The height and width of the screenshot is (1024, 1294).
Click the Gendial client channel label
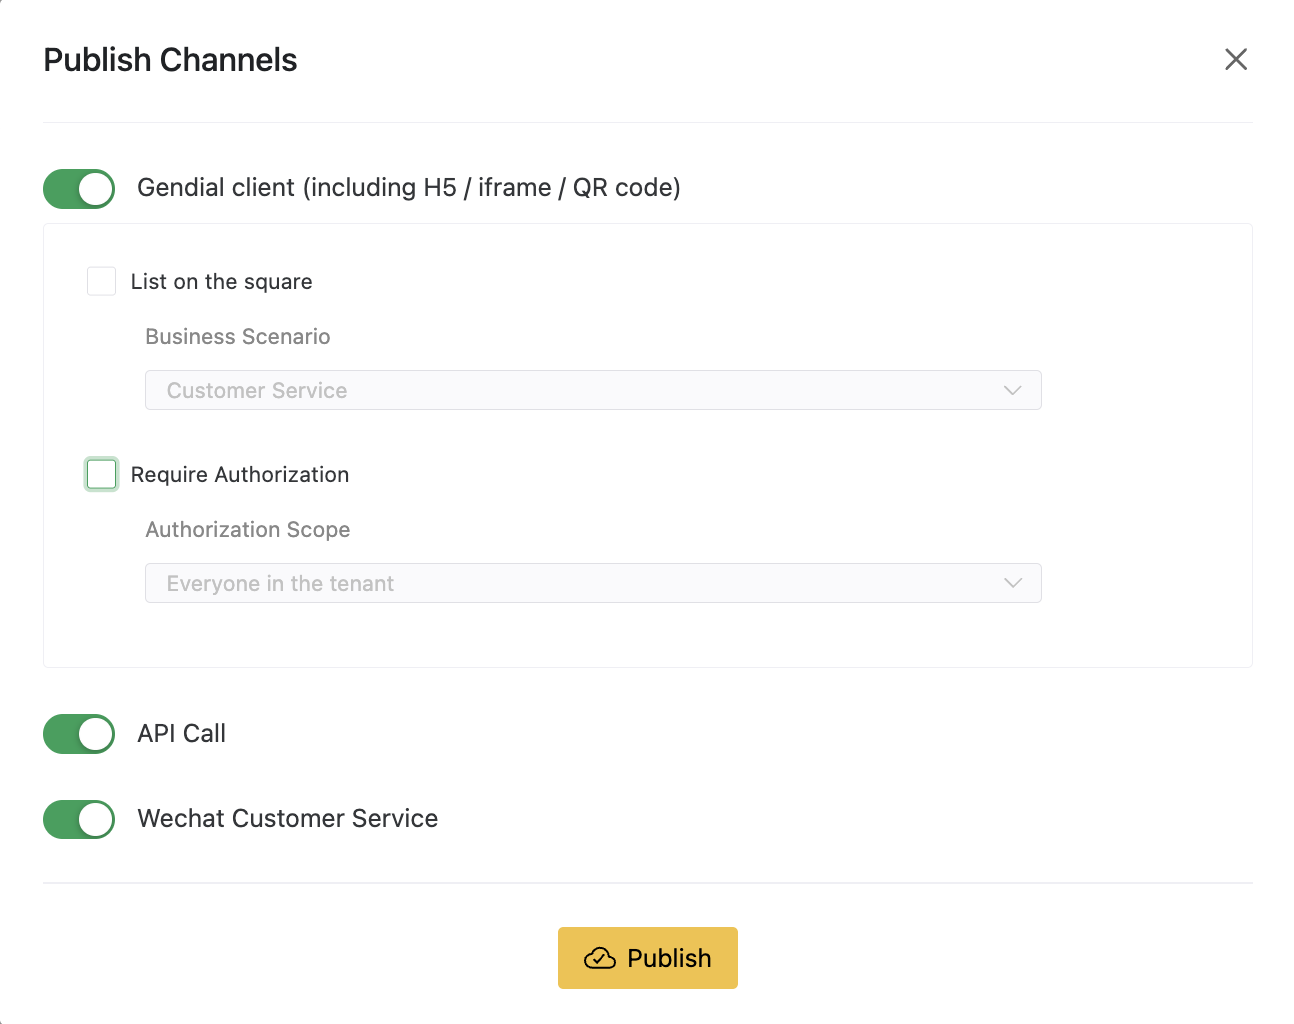408,188
